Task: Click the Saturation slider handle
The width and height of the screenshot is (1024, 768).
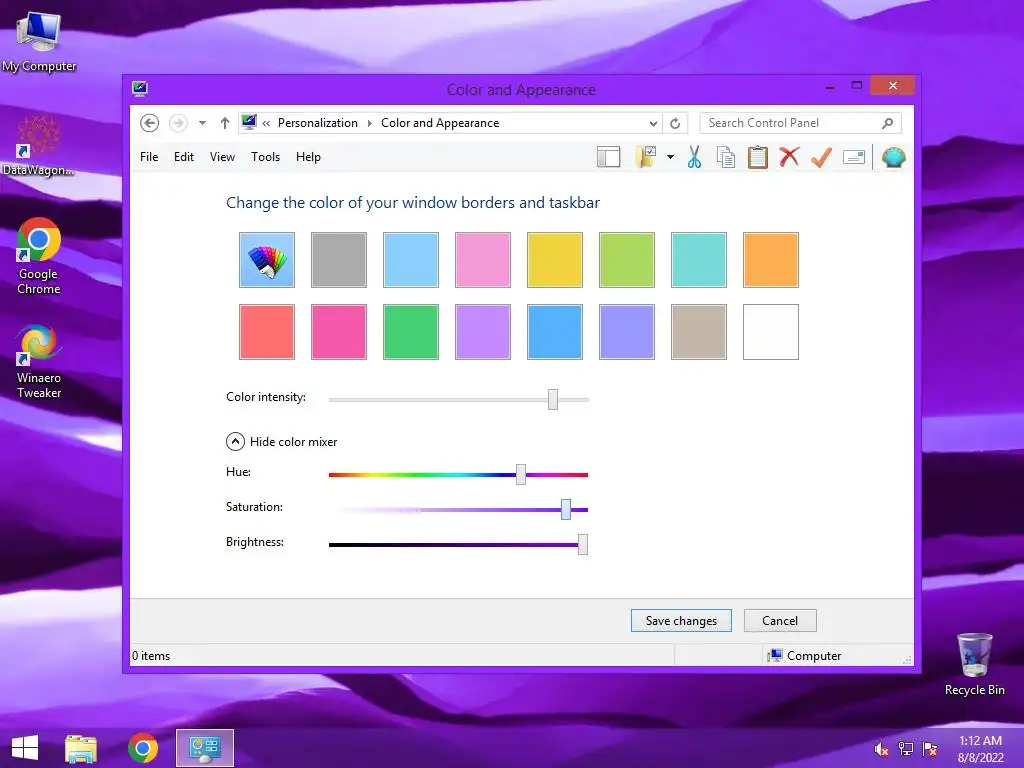Action: coord(566,509)
